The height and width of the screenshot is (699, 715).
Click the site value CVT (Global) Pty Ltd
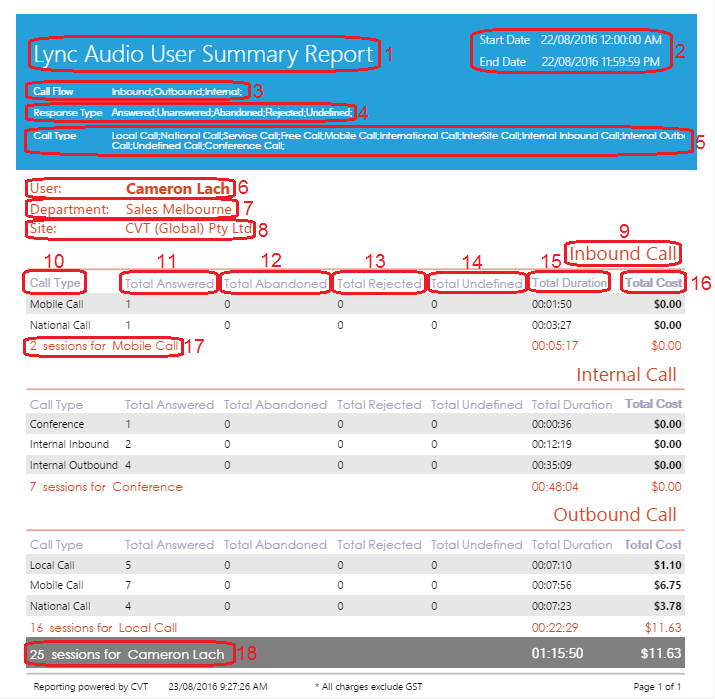pyautogui.click(x=188, y=228)
